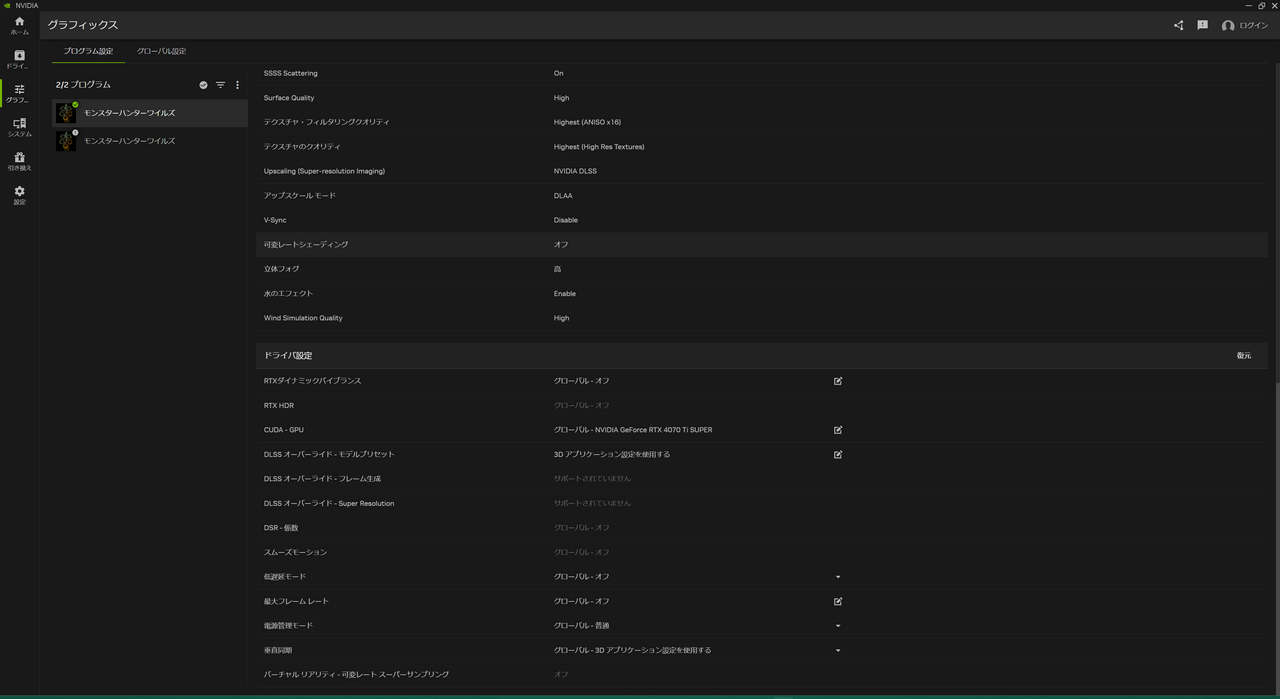Expand the 垂直同期 dropdown
This screenshot has height=699, width=1280.
tap(838, 650)
